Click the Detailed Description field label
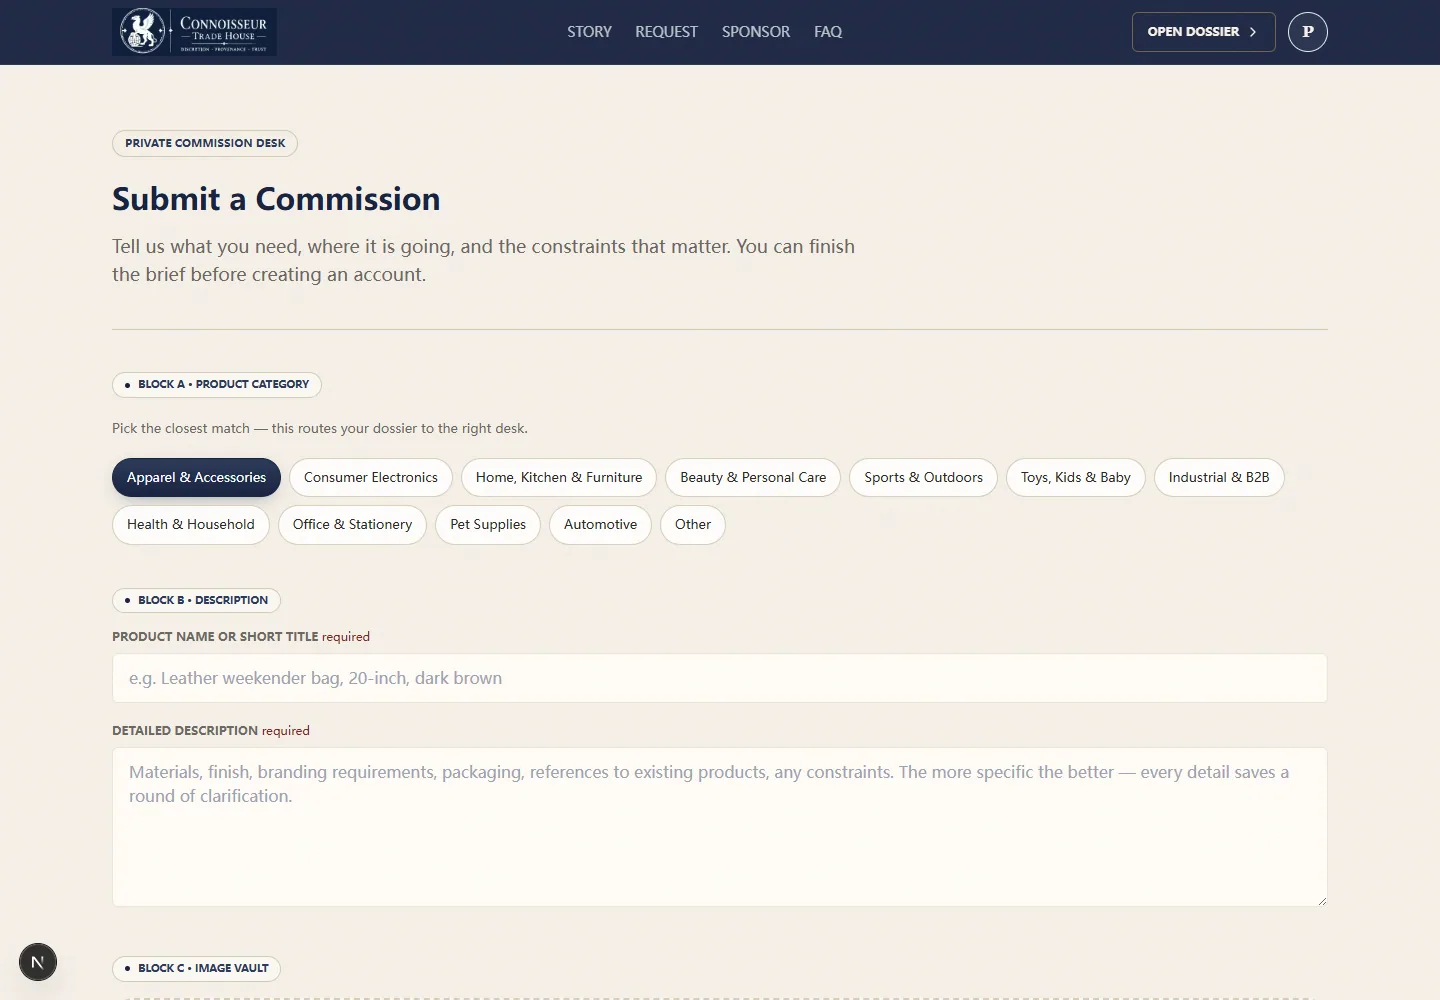The image size is (1440, 1000). point(185,730)
